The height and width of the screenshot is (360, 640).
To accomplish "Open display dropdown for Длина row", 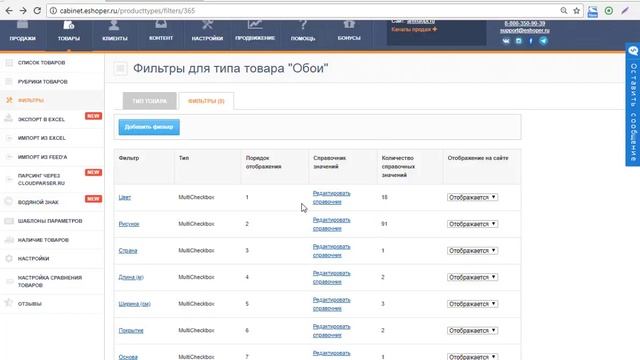I will click(x=472, y=277).
